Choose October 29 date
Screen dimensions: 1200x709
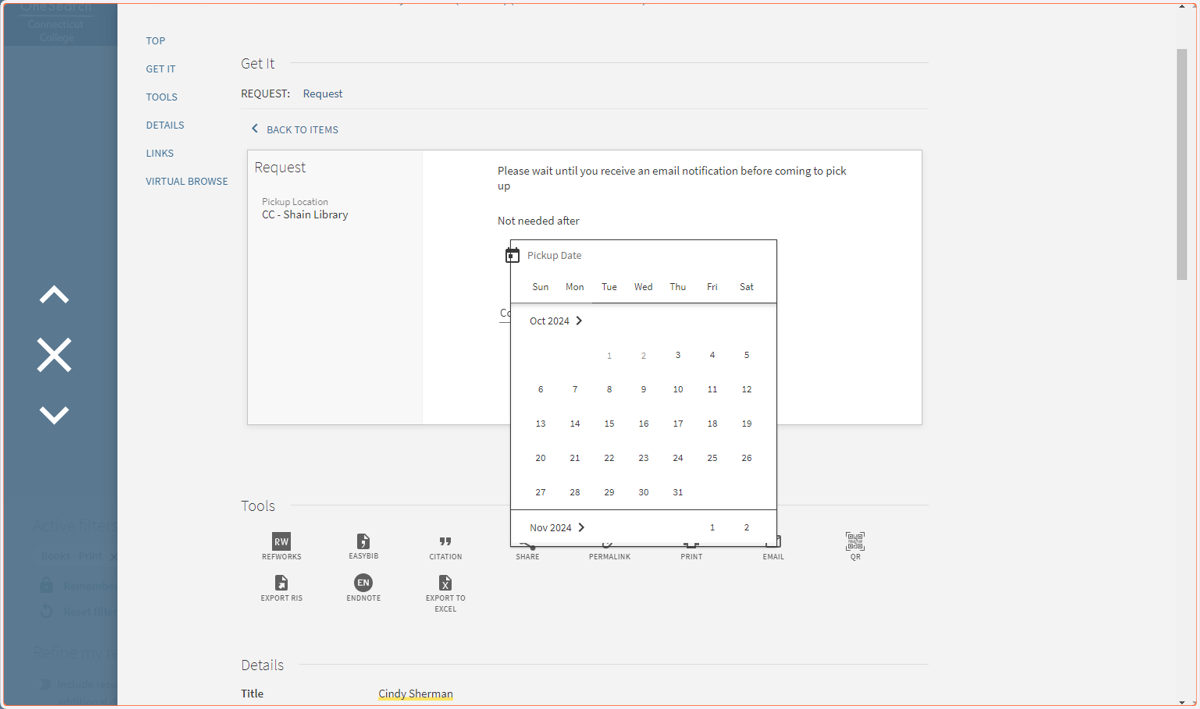609,492
